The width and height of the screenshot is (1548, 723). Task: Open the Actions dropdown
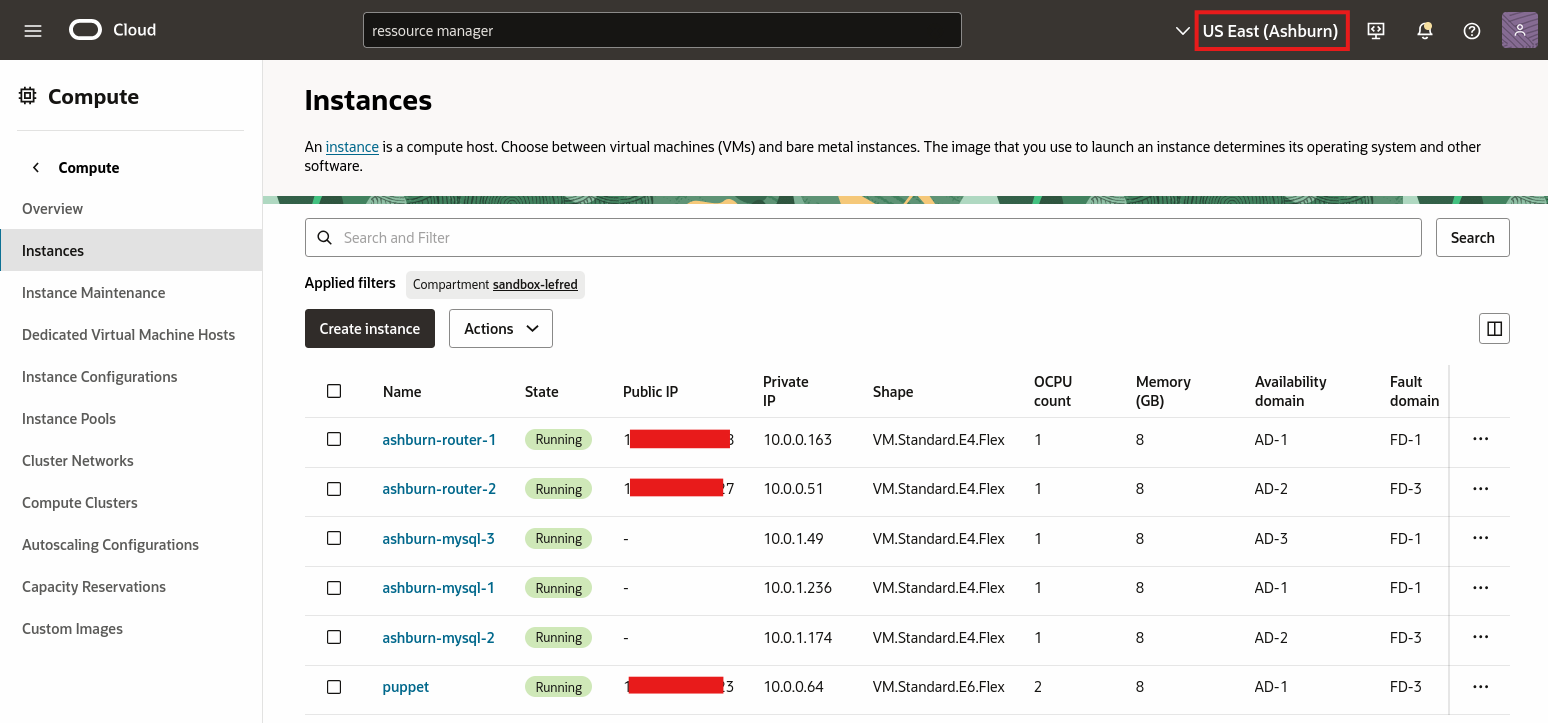pos(500,328)
